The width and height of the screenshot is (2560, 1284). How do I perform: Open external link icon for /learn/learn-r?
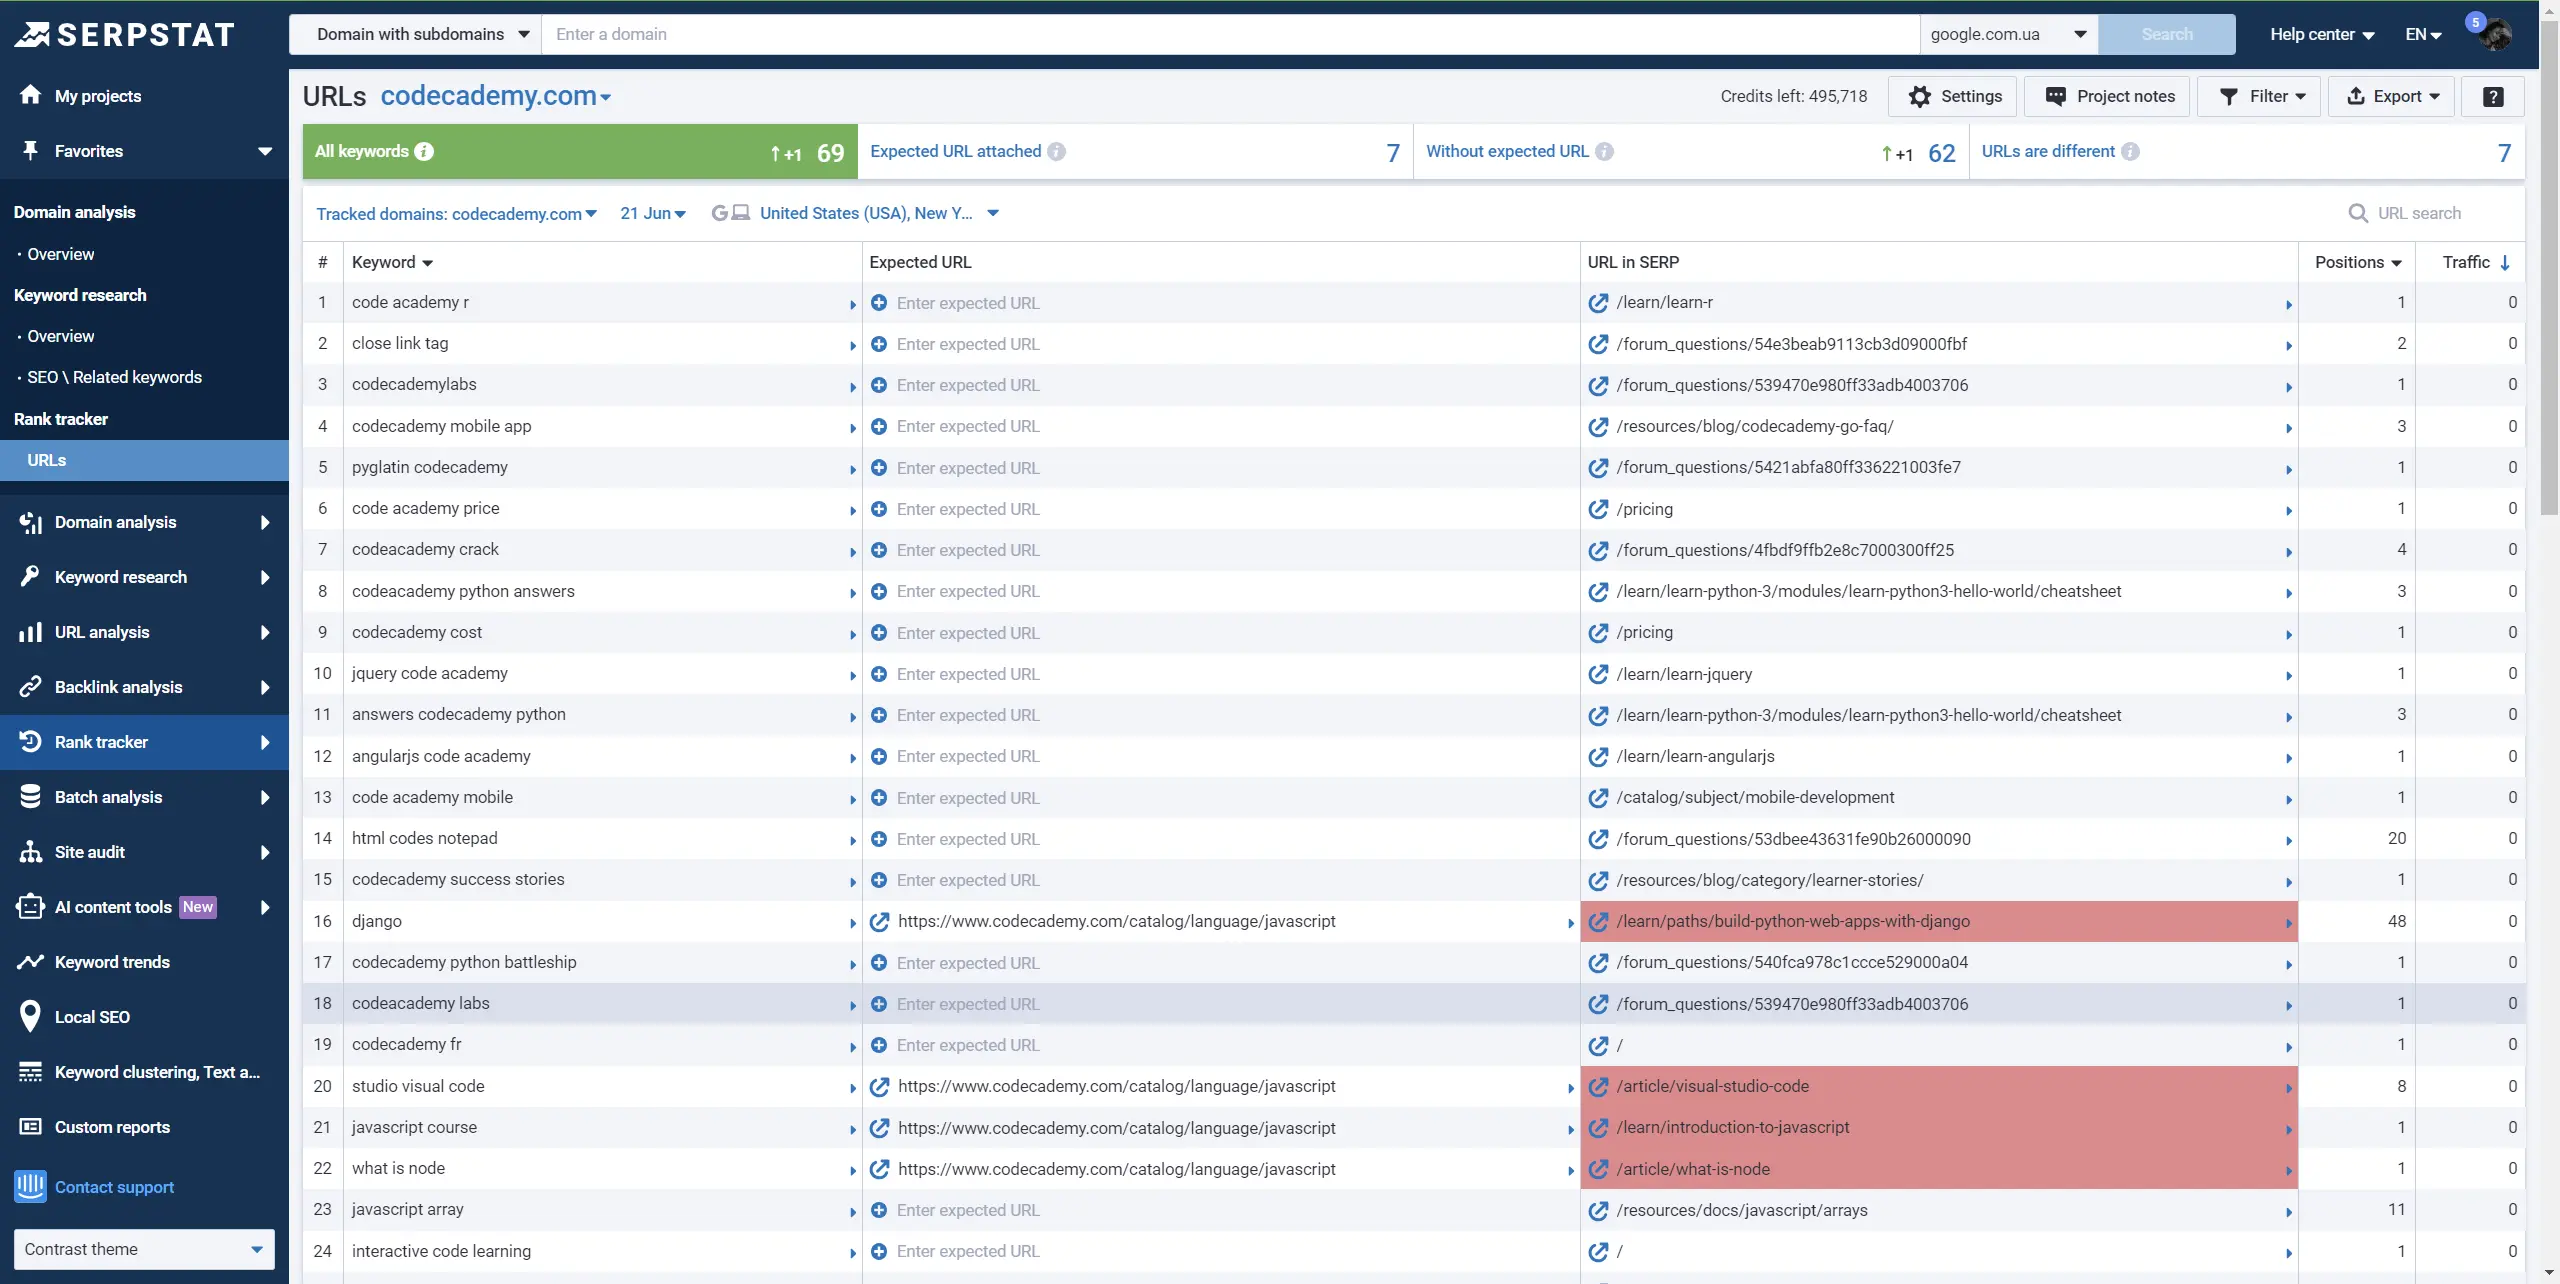tap(1598, 303)
